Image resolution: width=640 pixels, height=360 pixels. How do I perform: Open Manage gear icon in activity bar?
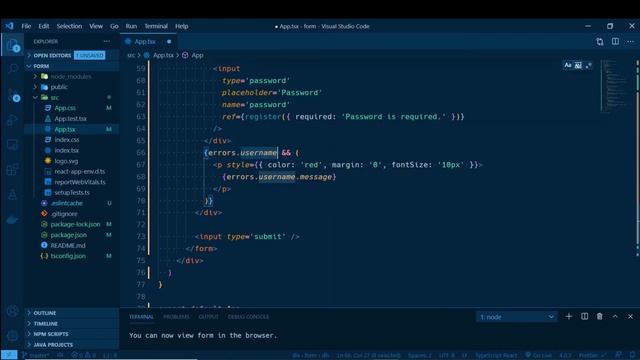pyautogui.click(x=13, y=336)
